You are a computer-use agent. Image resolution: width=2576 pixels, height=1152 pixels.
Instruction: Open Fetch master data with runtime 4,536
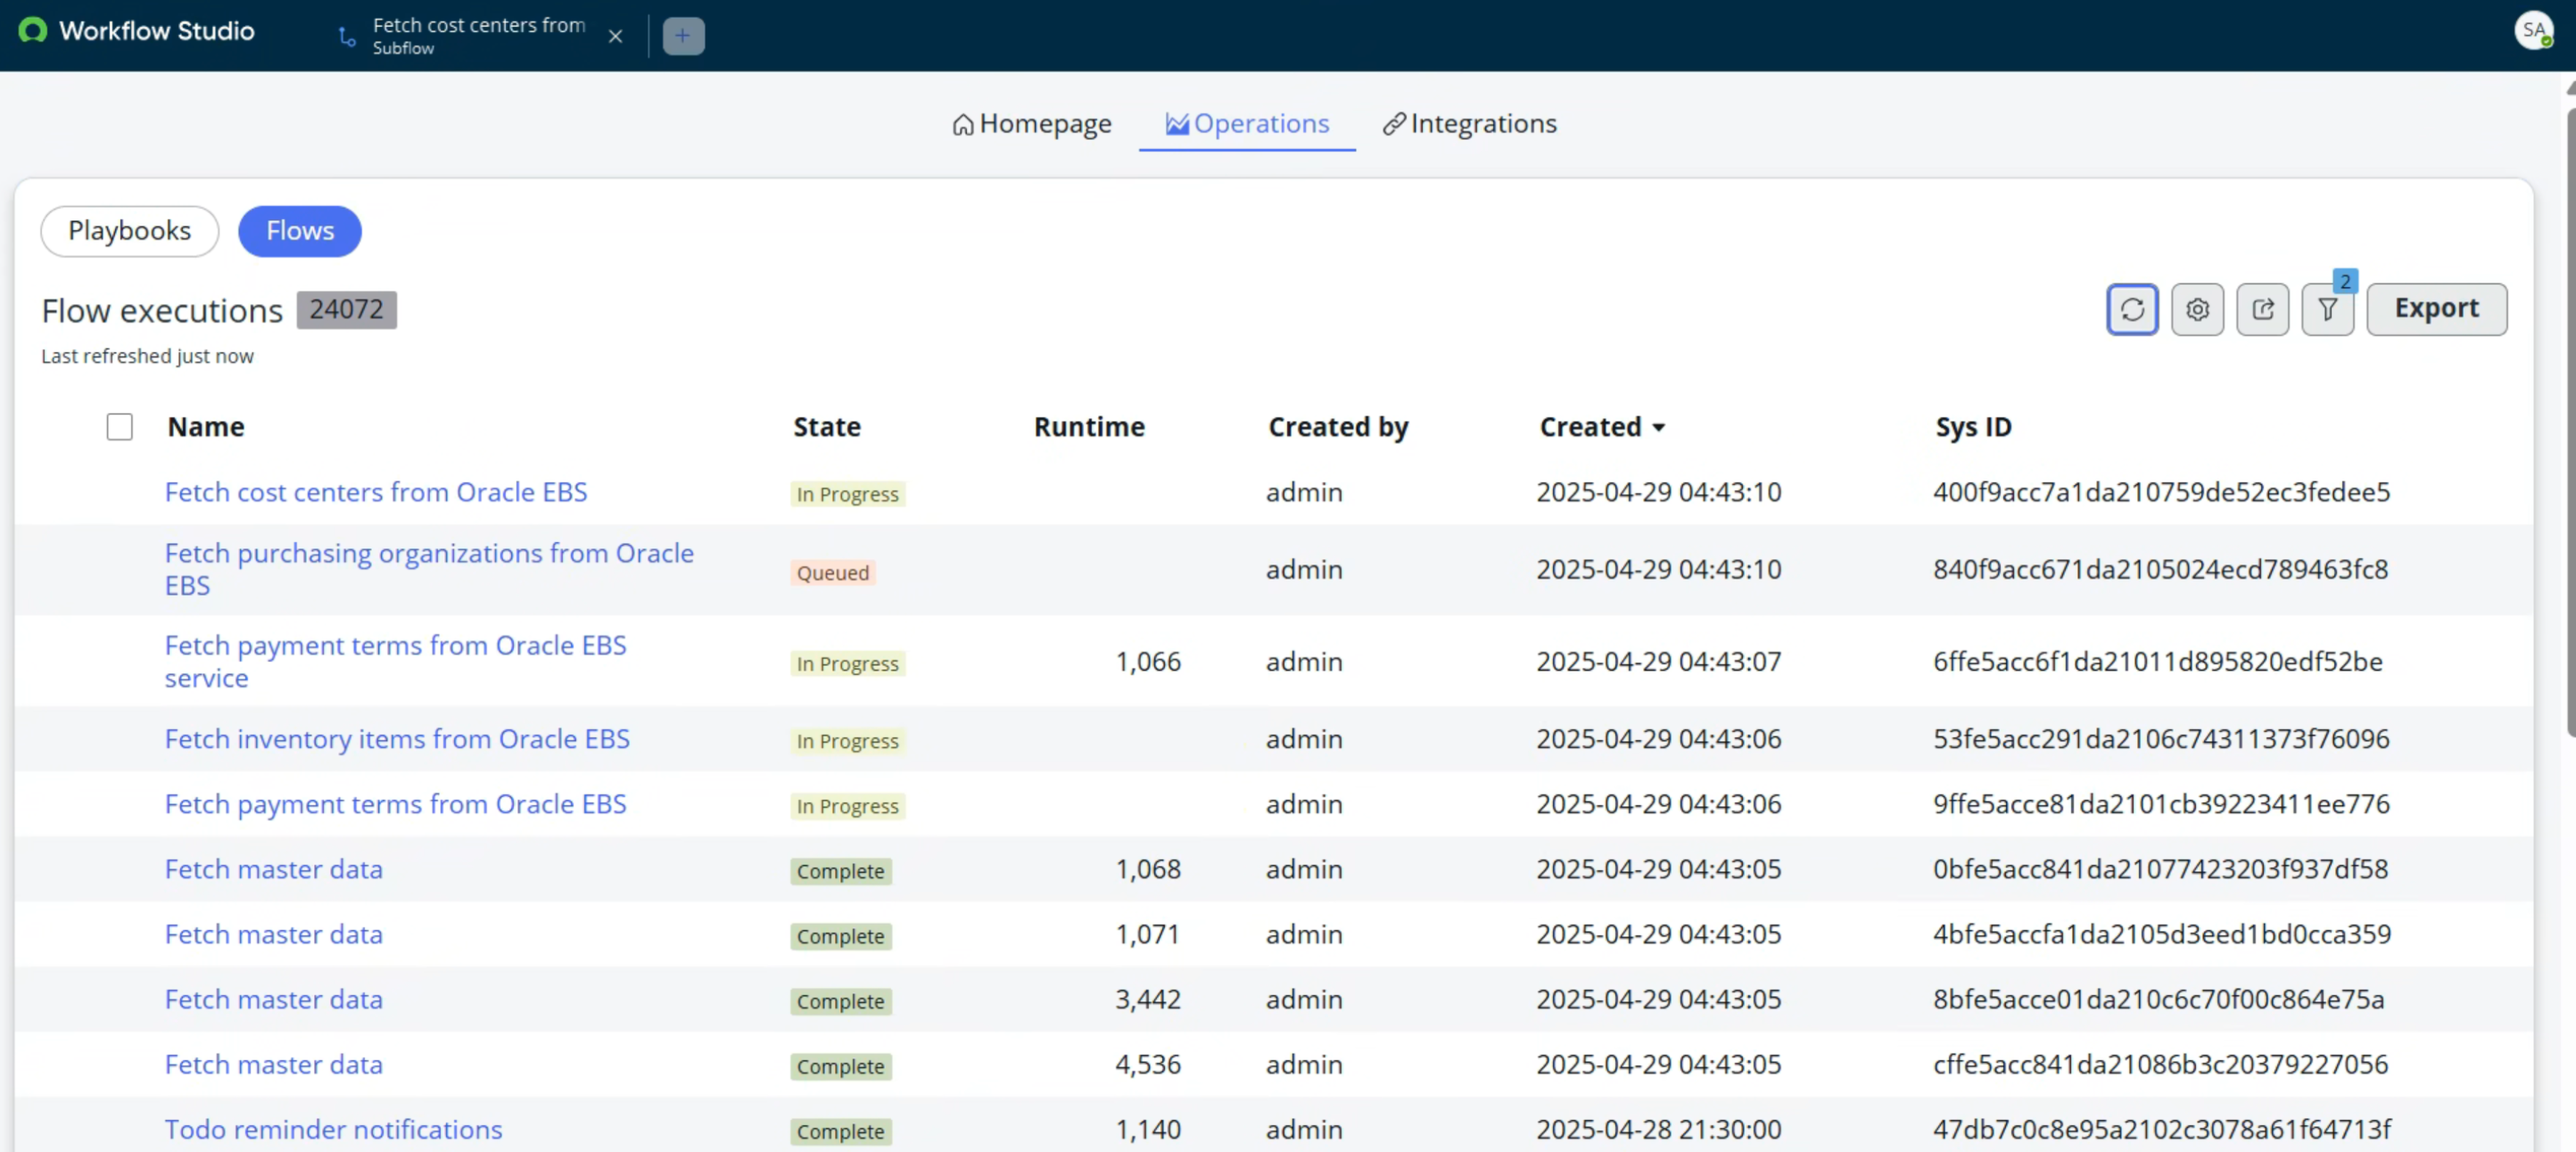point(273,1064)
